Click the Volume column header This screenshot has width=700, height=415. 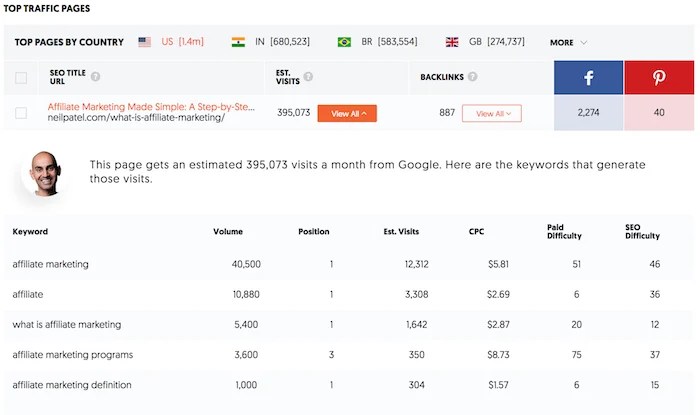click(227, 232)
